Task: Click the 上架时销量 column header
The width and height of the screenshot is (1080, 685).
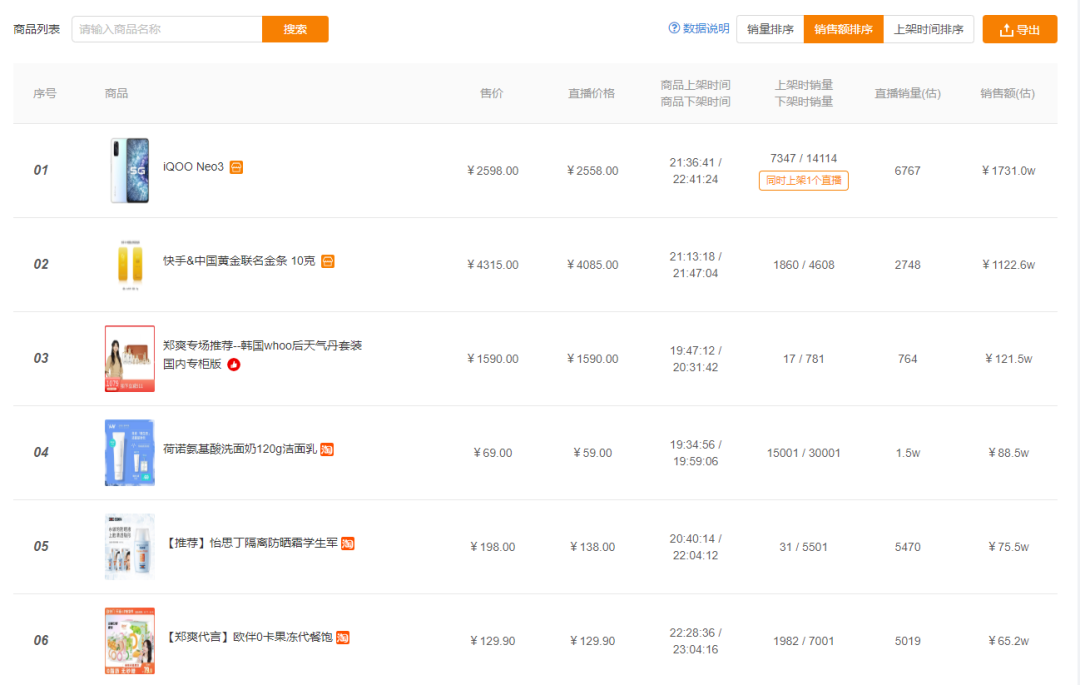Action: pos(804,85)
